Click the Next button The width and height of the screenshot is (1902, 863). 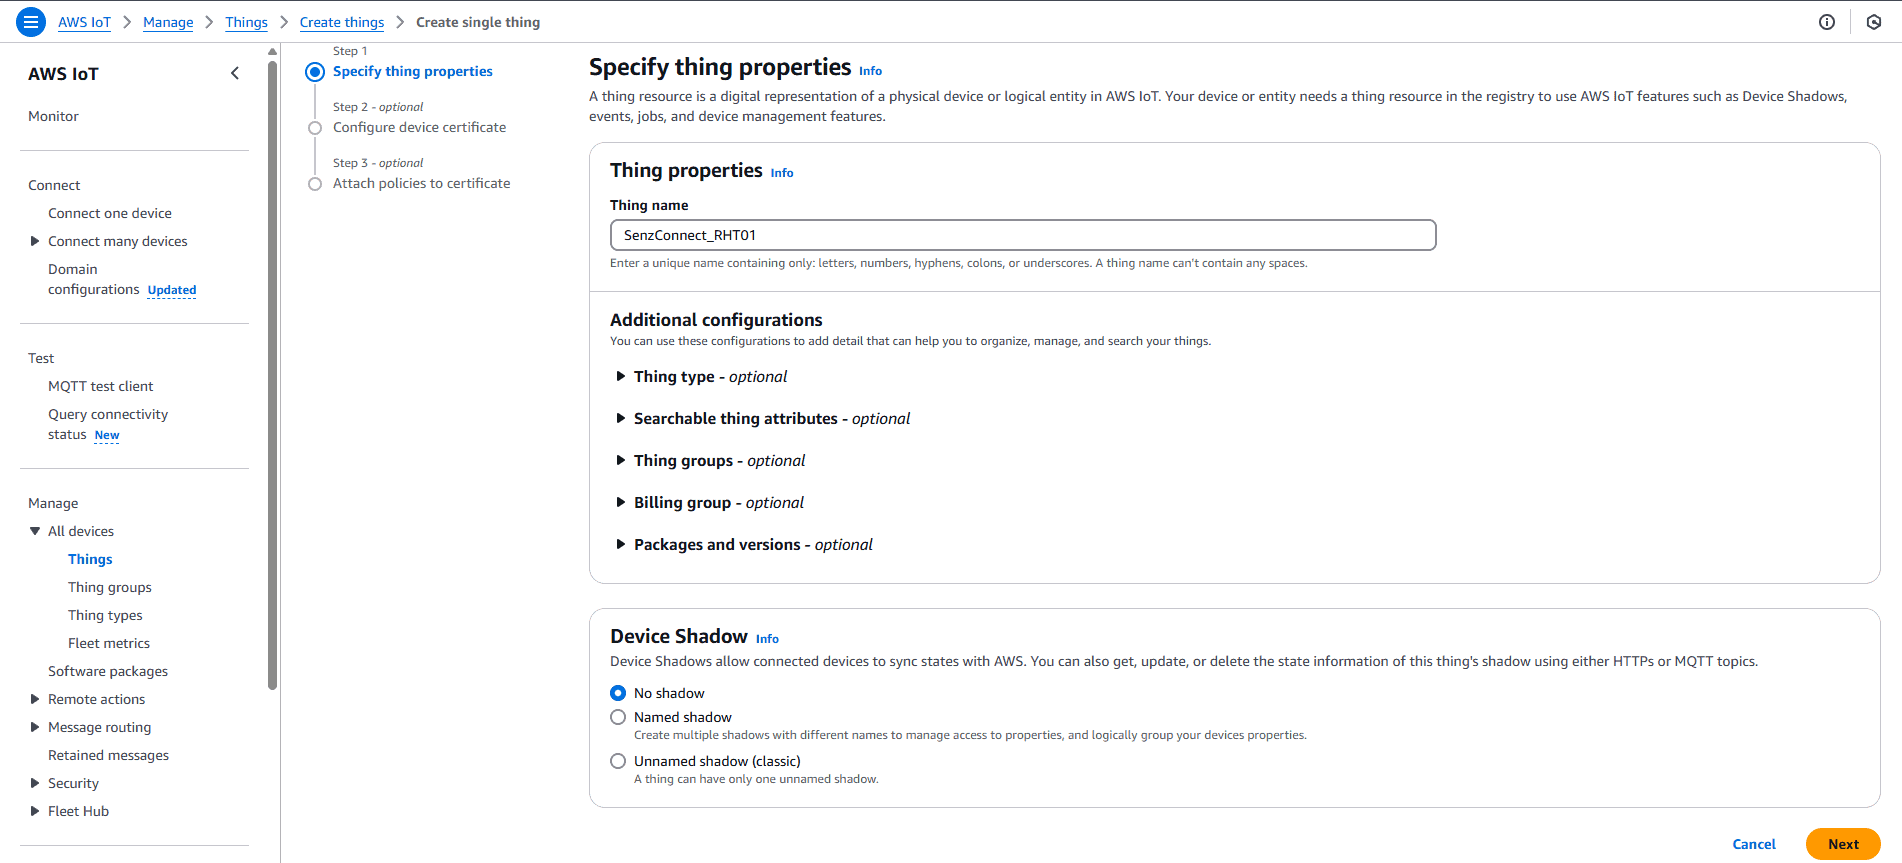coord(1842,844)
